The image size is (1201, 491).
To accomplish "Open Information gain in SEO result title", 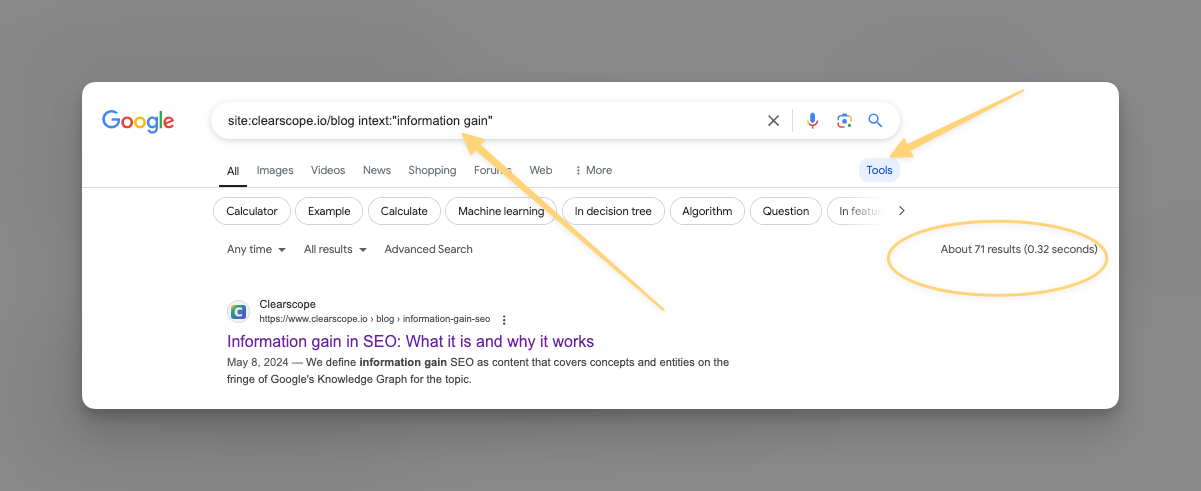I will pos(410,341).
